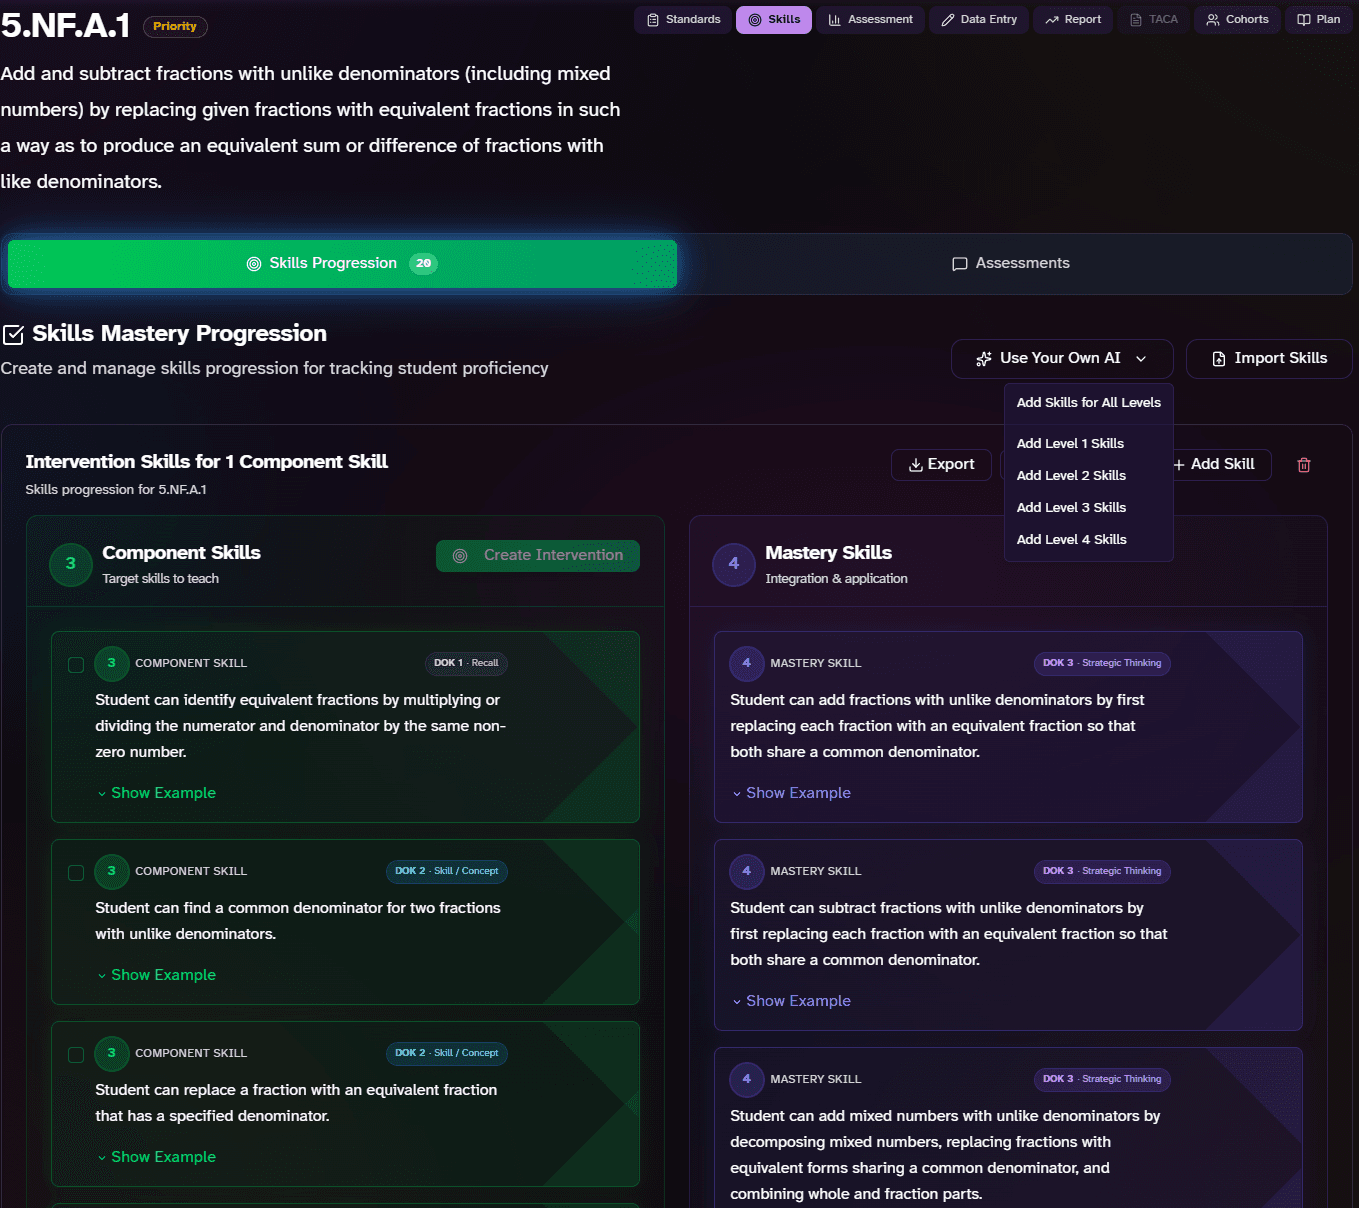
Task: Select Add Level 3 Skills menu option
Action: (1071, 508)
